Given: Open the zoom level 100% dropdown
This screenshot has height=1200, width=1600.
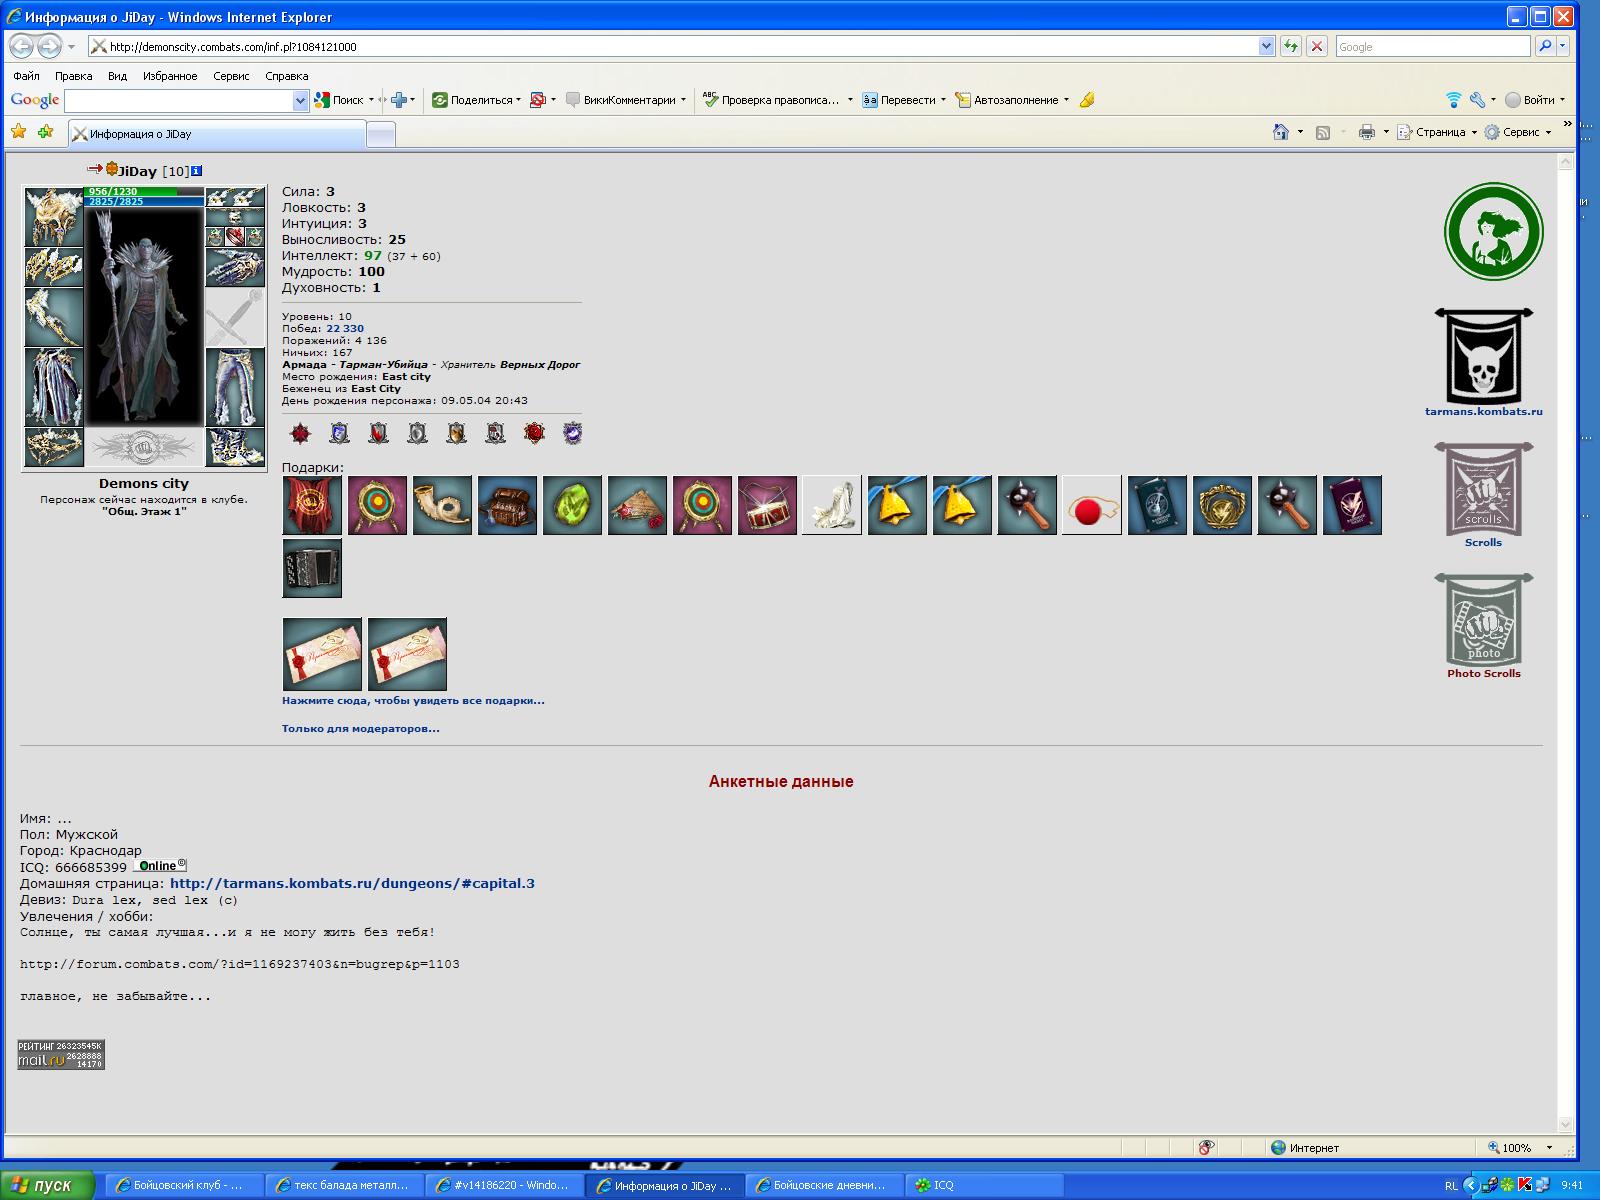Looking at the screenshot, I should coord(1549,1148).
